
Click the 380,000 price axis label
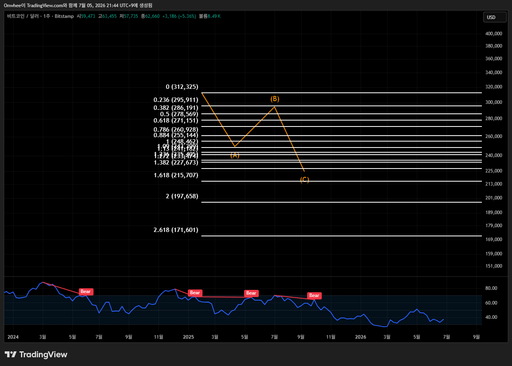coord(494,46)
